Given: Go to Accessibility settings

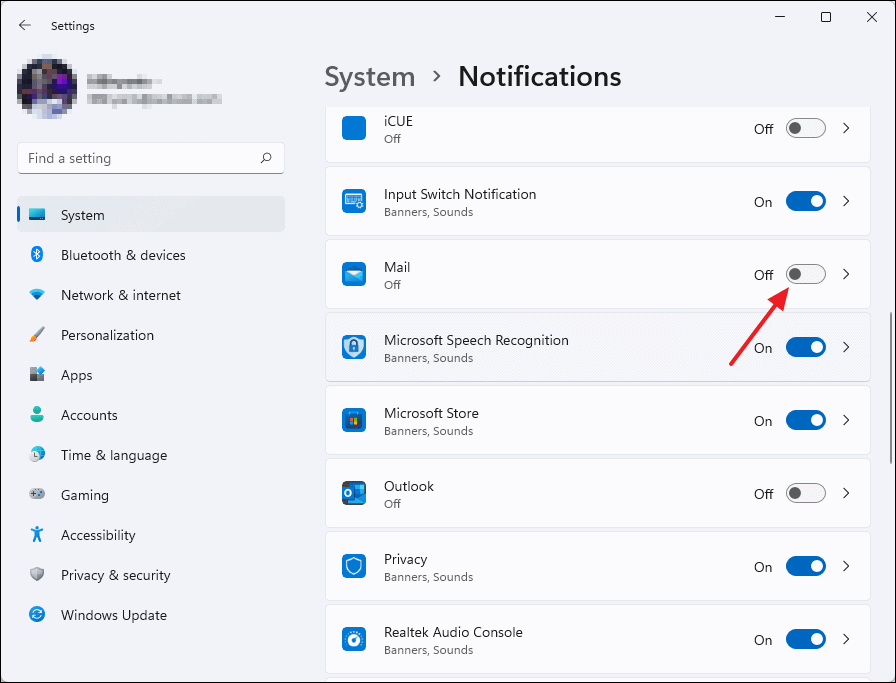Looking at the screenshot, I should pos(151,535).
